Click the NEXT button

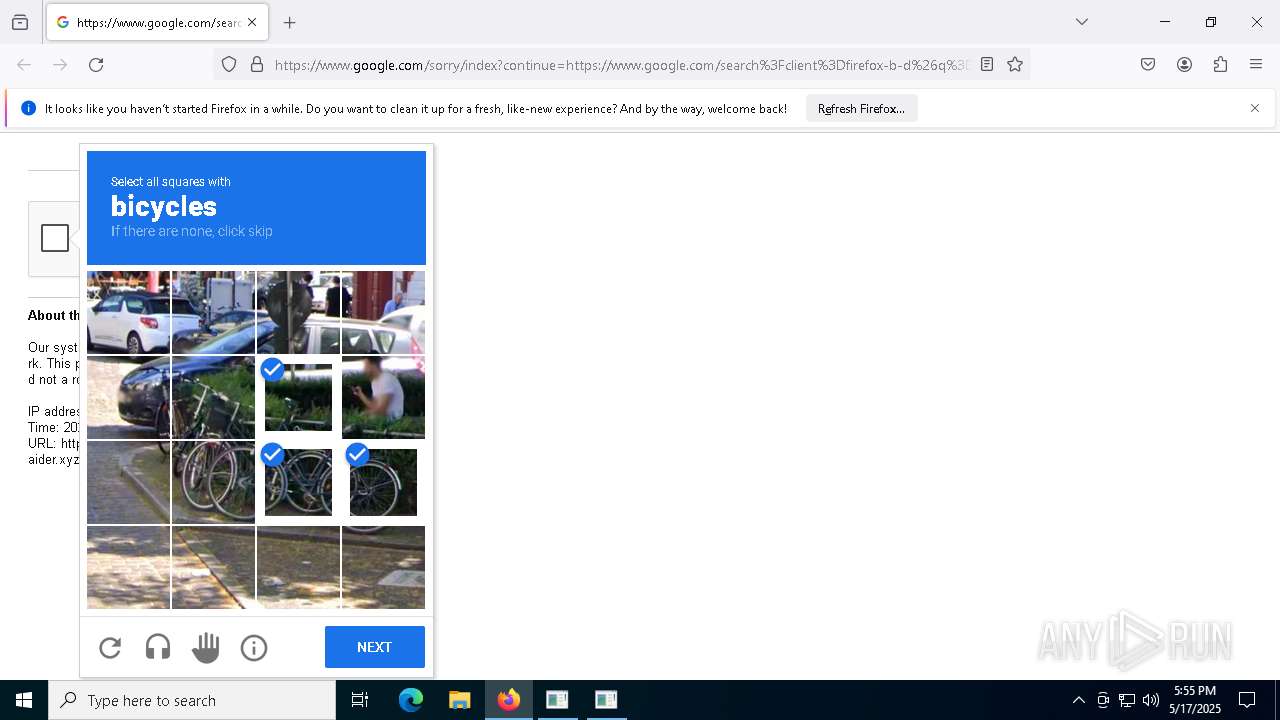[x=375, y=647]
